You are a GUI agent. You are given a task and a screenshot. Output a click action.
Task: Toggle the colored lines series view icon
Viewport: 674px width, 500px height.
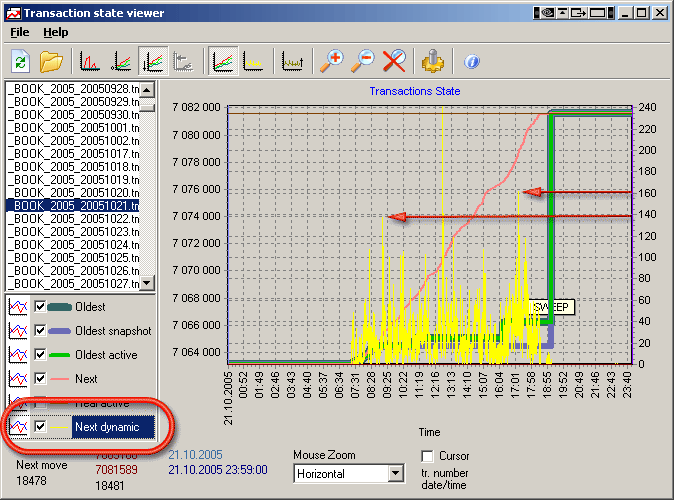pos(223,61)
